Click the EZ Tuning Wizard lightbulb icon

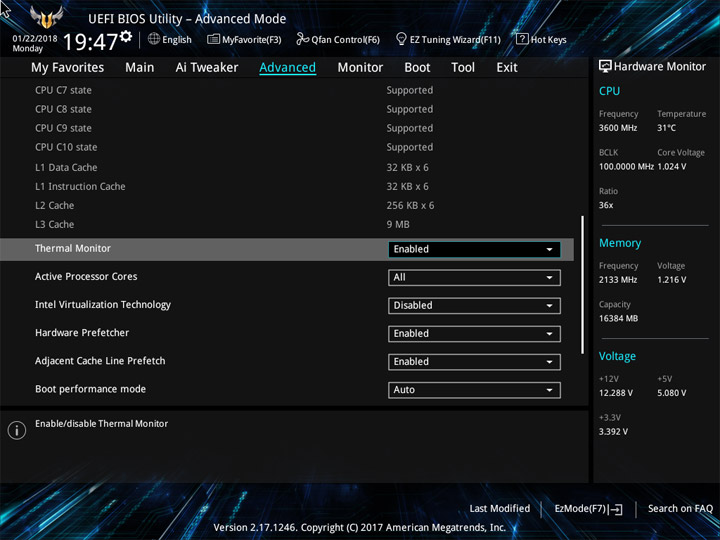click(401, 39)
